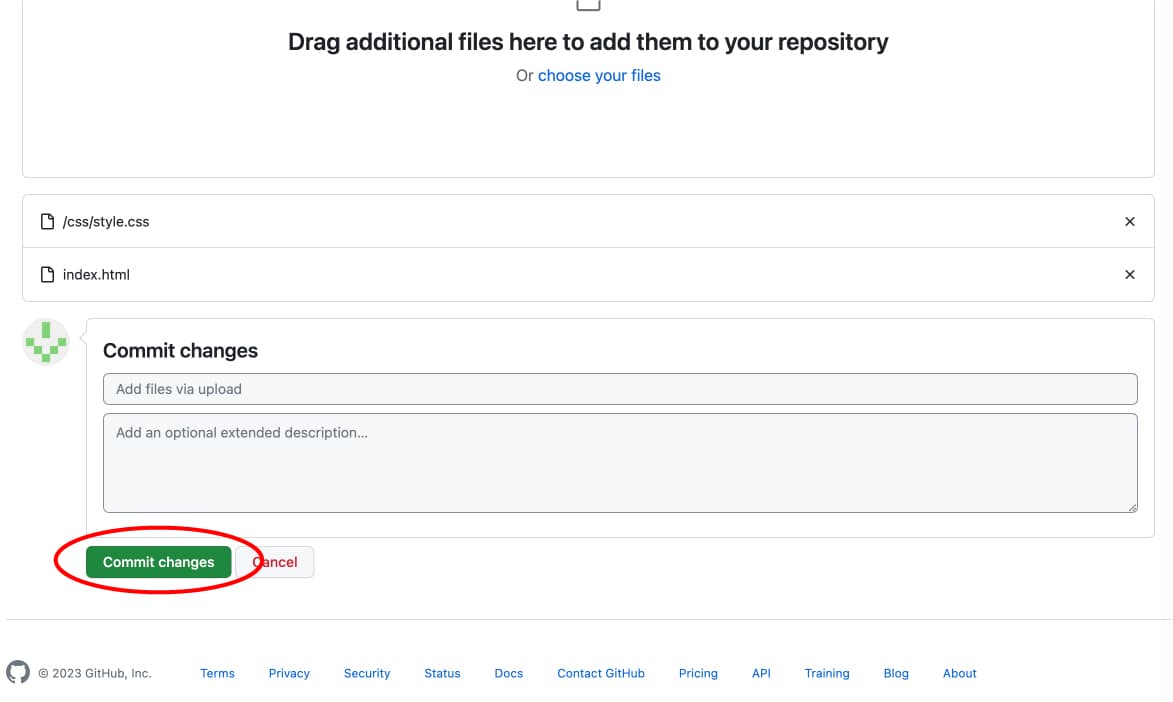Open the Pricing page
Screen dimensions: 1173x702
point(698,673)
